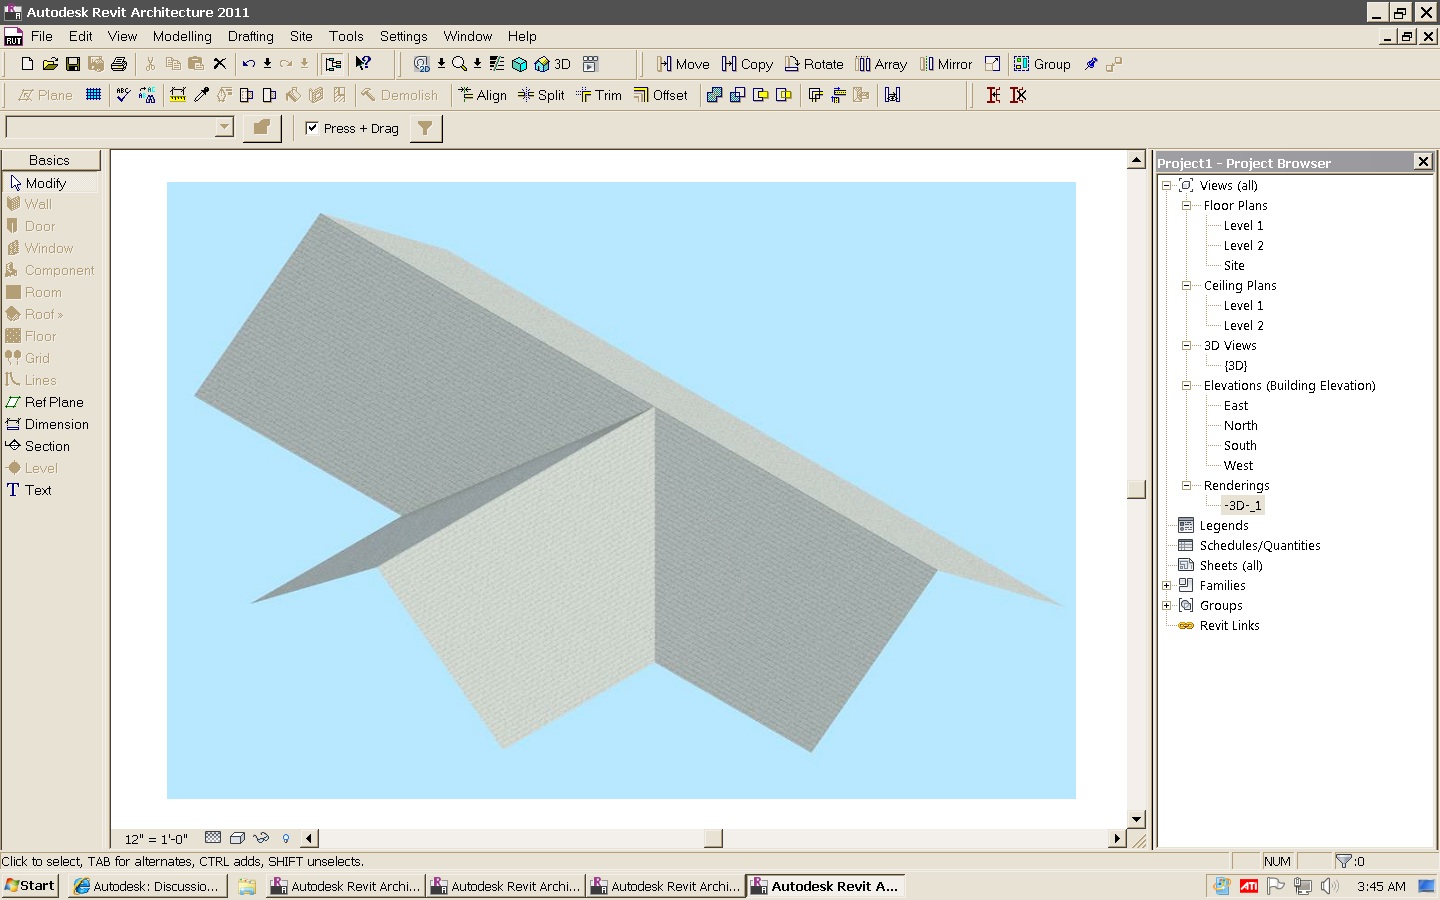This screenshot has width=1440, height=900.
Task: Open the Undo history dropdown arrow
Action: (x=267, y=64)
